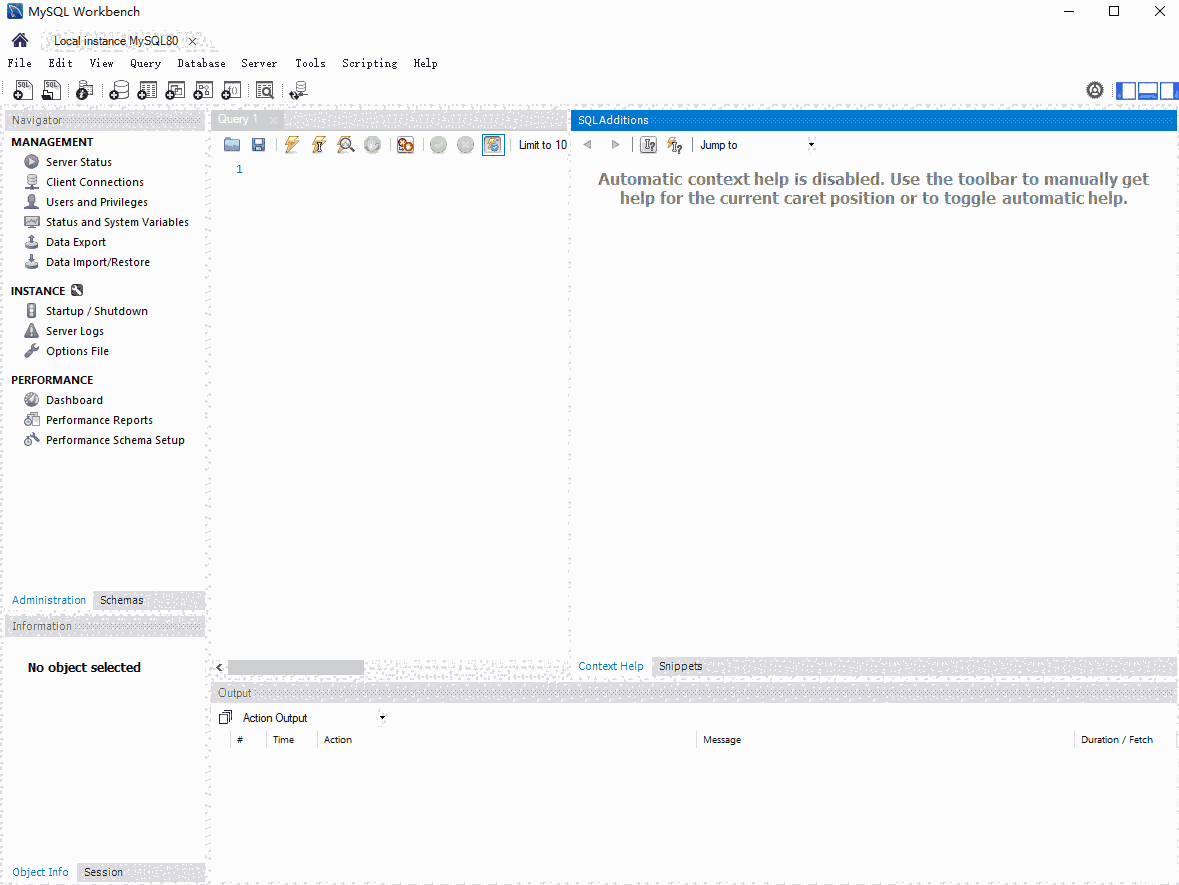Toggle auto-commit mode button in query toolbar
The width and height of the screenshot is (1179, 885).
[x=493, y=145]
